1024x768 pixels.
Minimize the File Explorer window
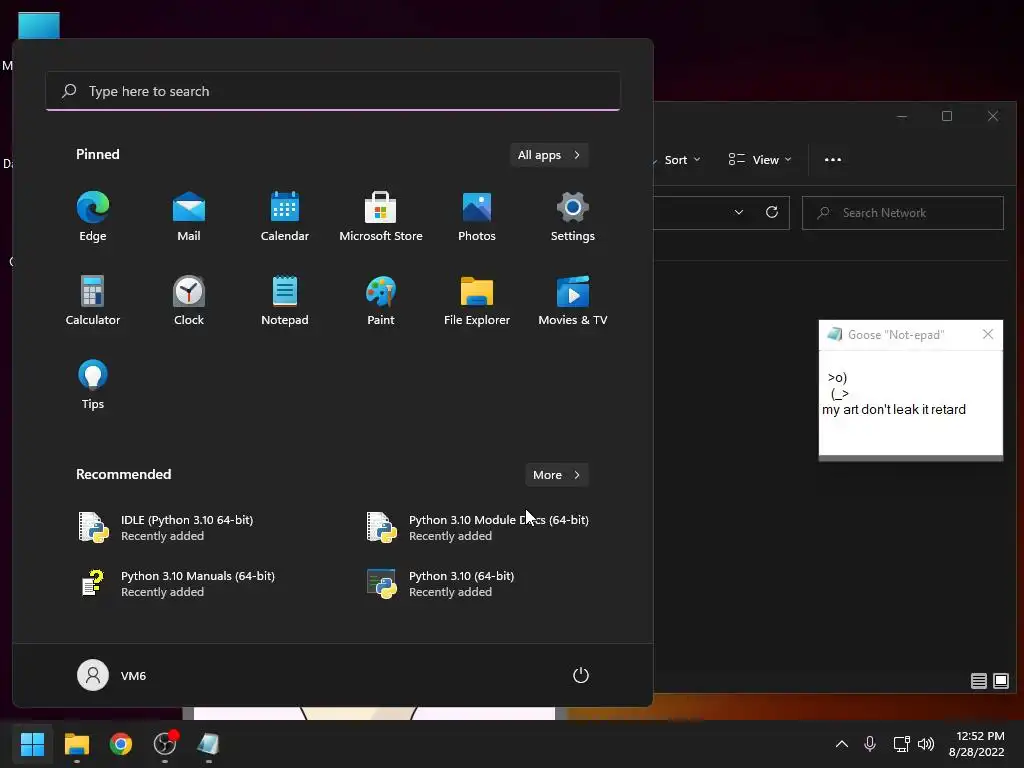click(902, 116)
